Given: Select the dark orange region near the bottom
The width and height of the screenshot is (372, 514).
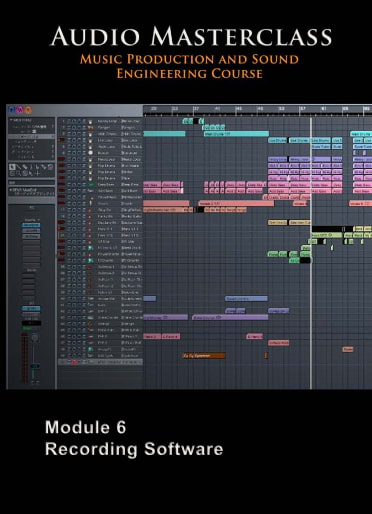Looking at the screenshot, I should tap(204, 356).
